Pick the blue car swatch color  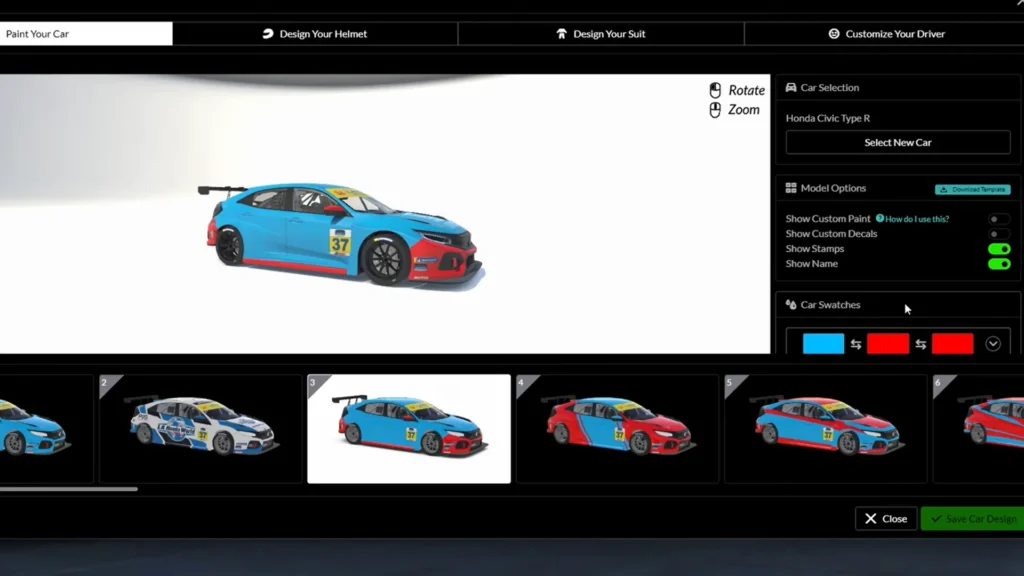pyautogui.click(x=823, y=344)
